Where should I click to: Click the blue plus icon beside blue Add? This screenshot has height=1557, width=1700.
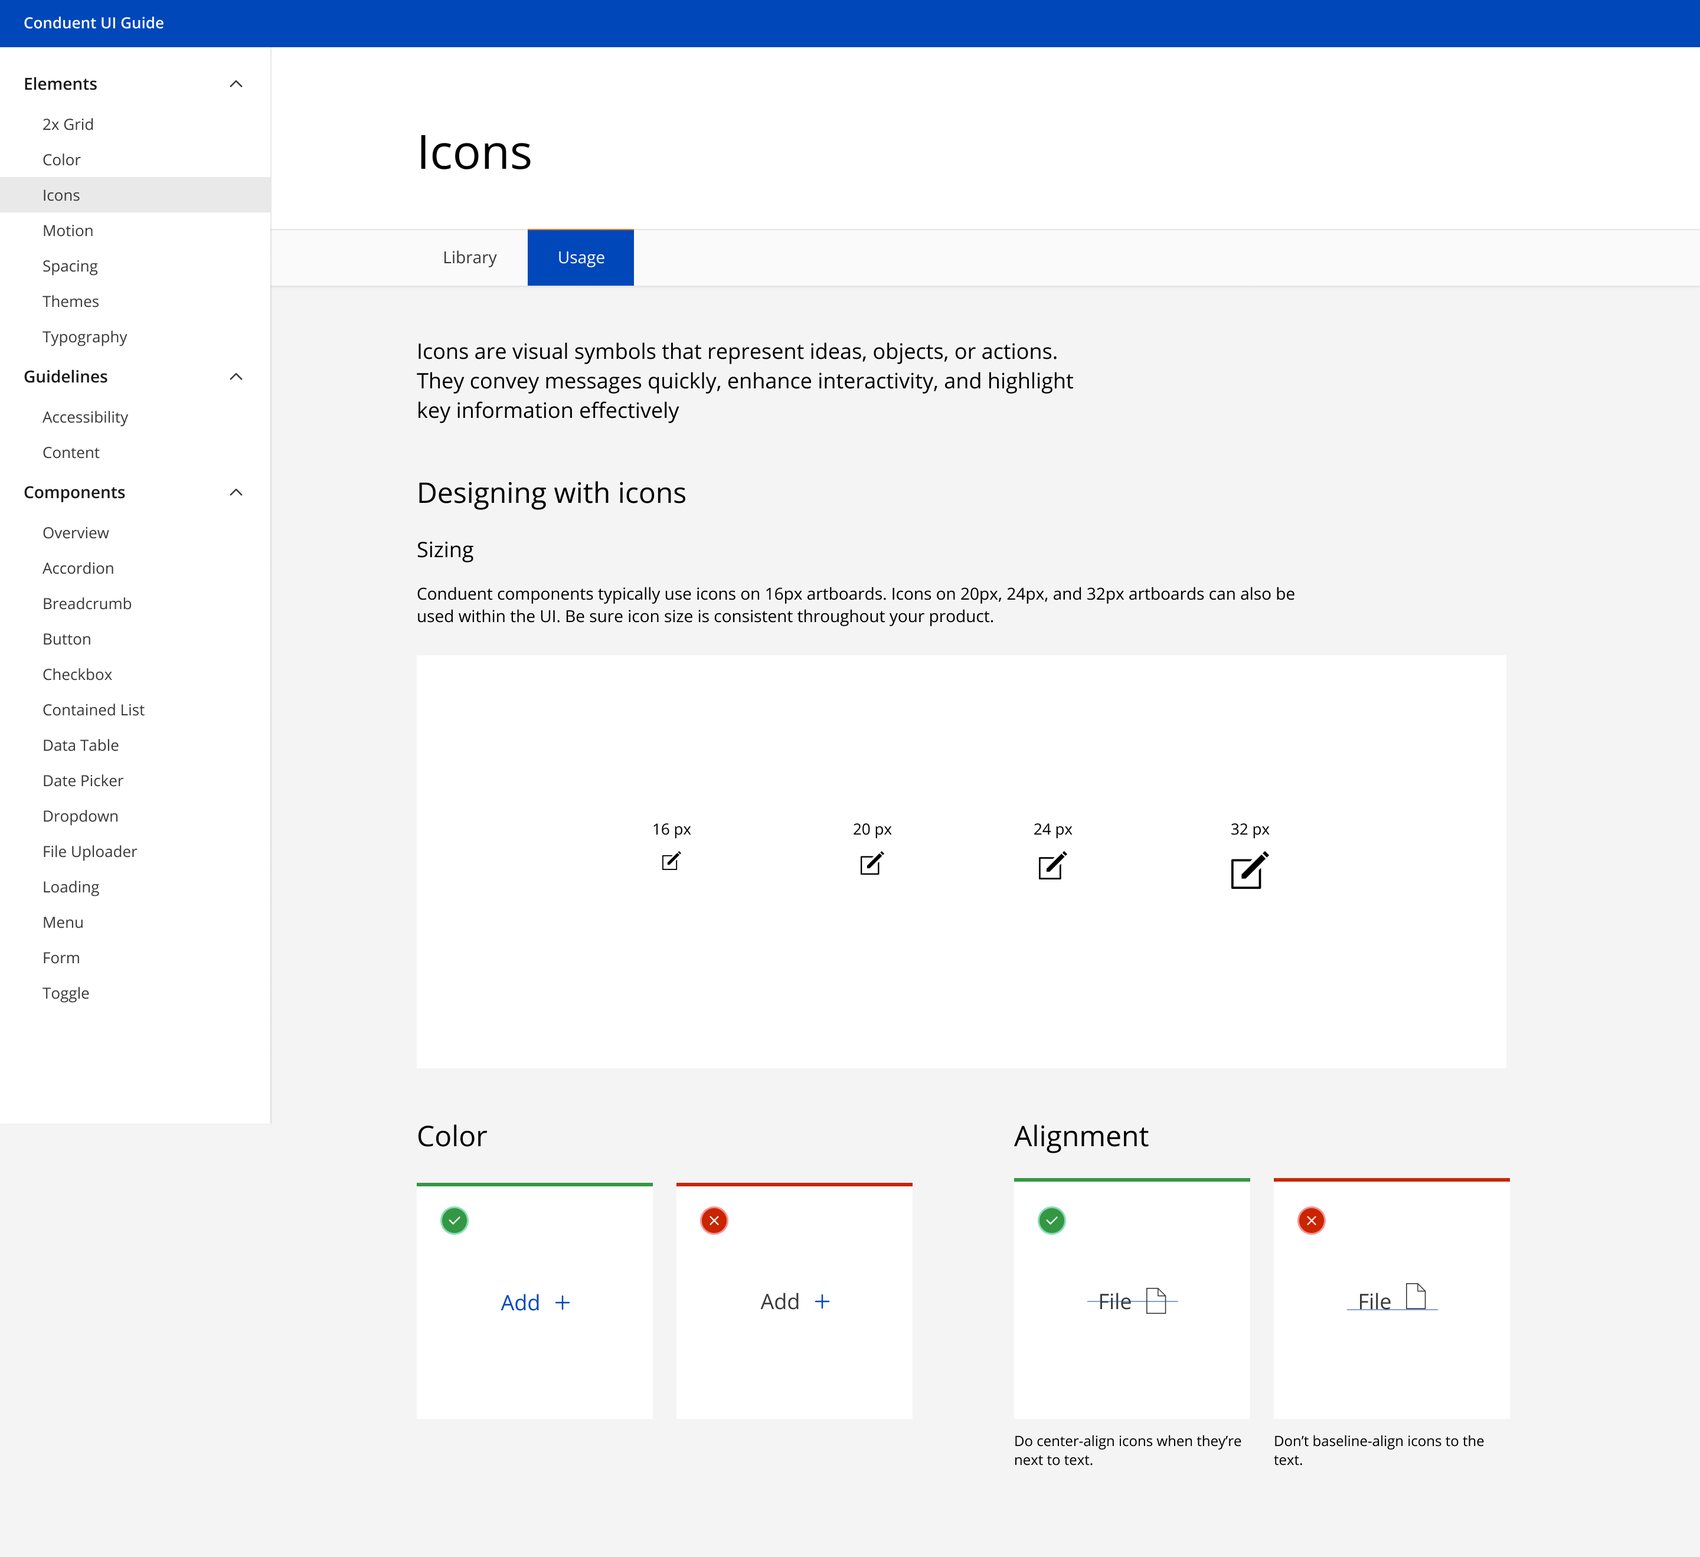(x=562, y=1302)
